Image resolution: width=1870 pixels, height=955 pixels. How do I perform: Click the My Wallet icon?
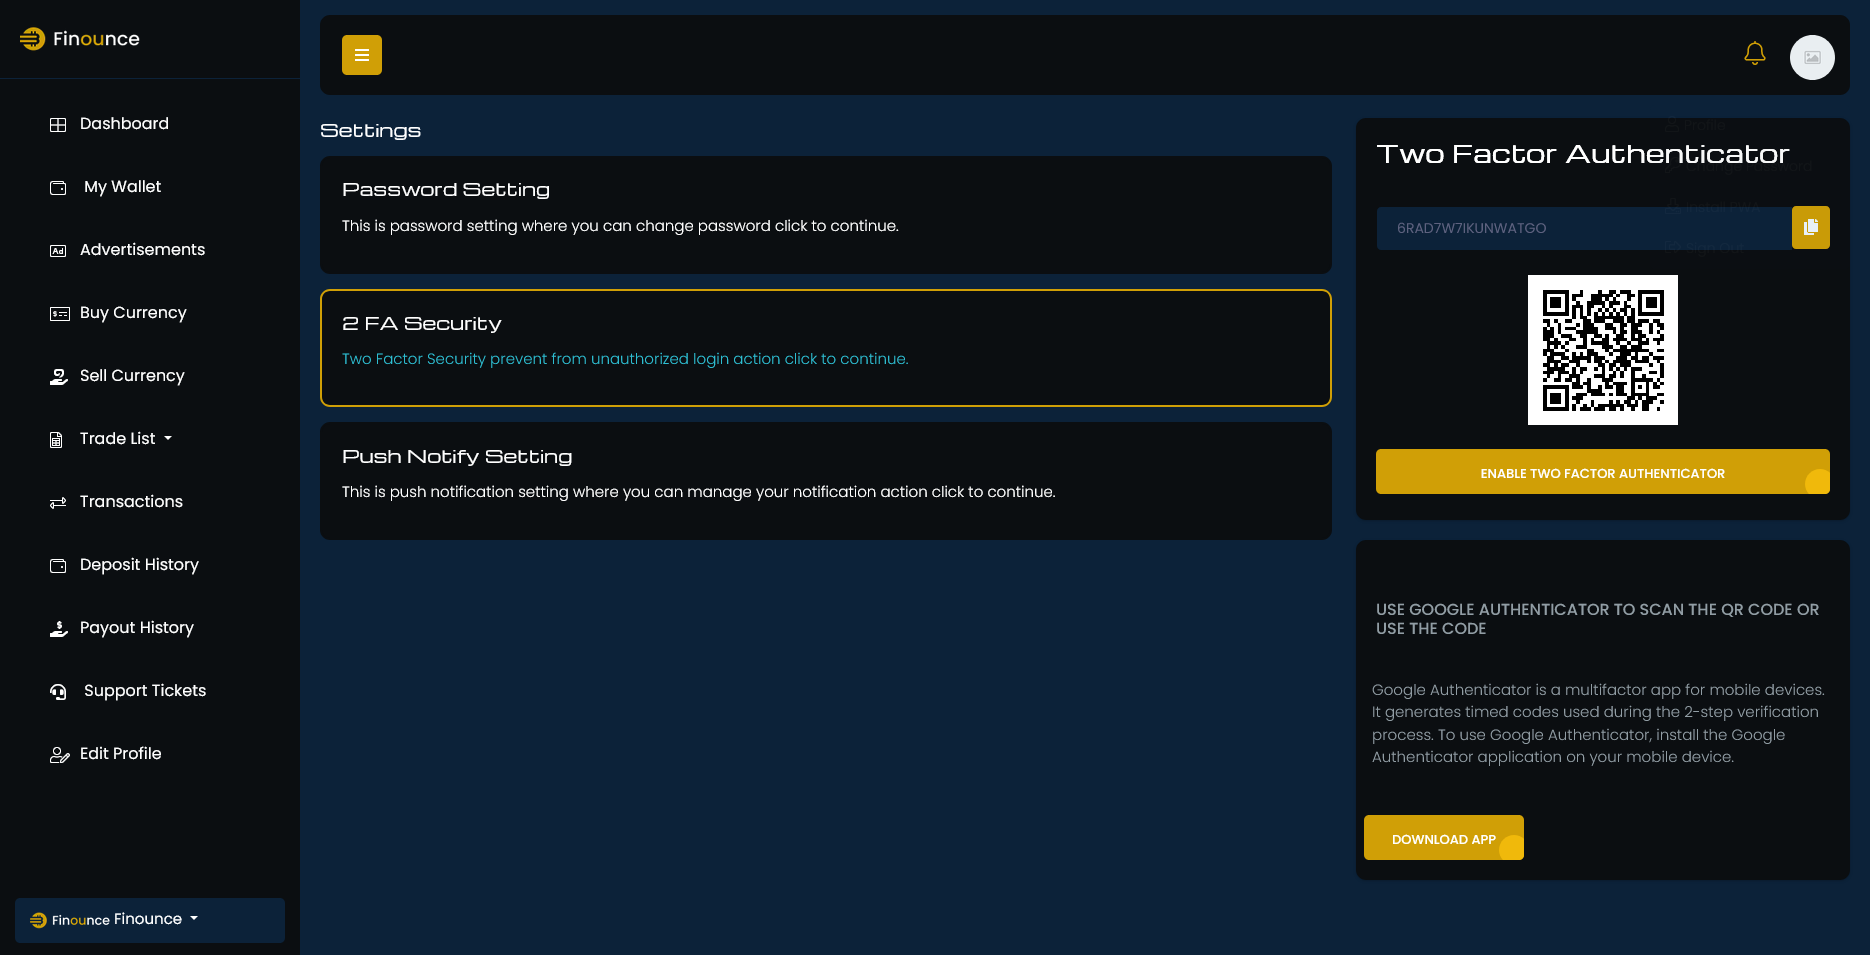coord(58,188)
